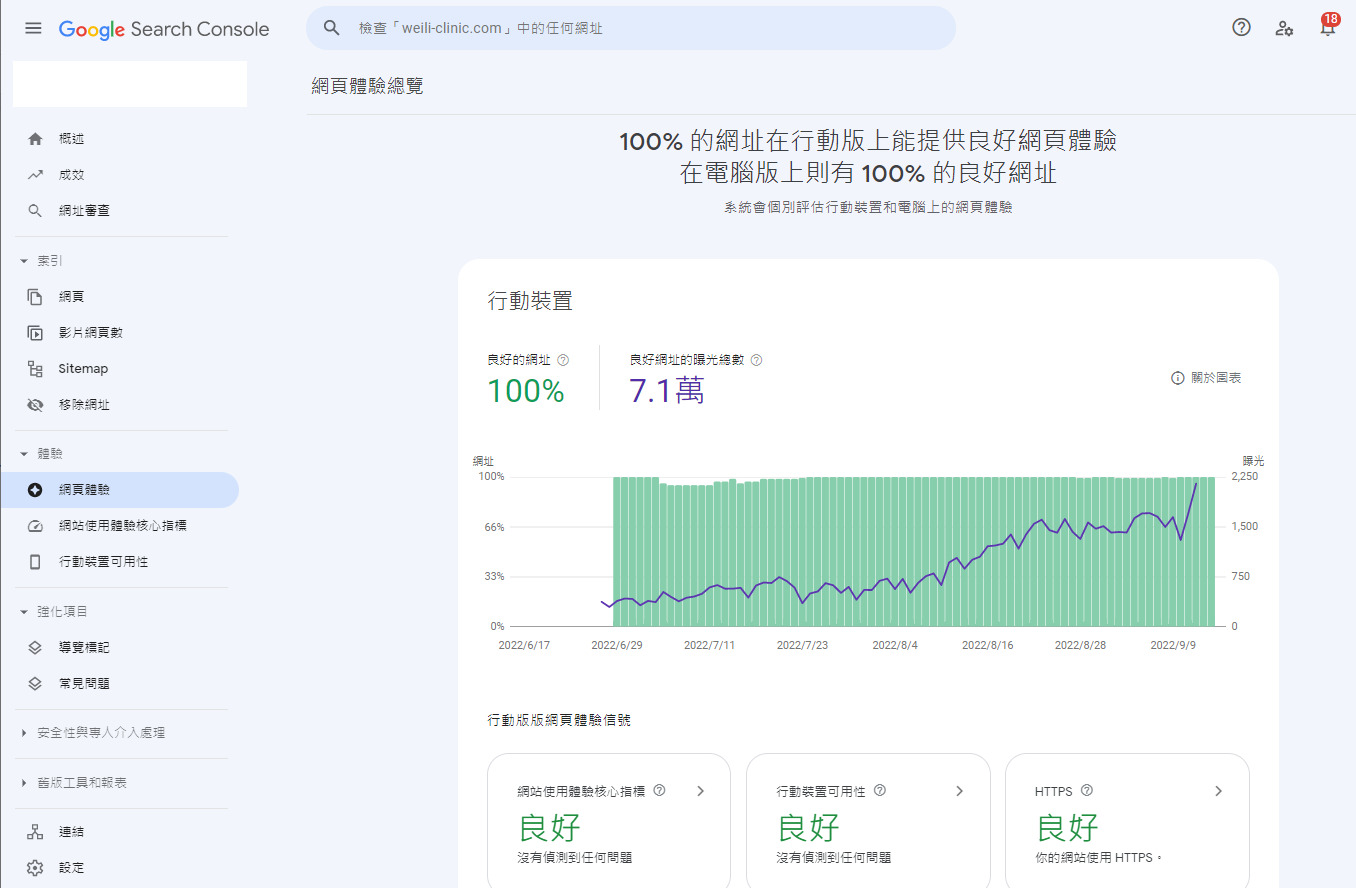This screenshot has height=888, width=1356.
Task: Click the 2022/9/9 x-axis date label
Action: click(1173, 645)
